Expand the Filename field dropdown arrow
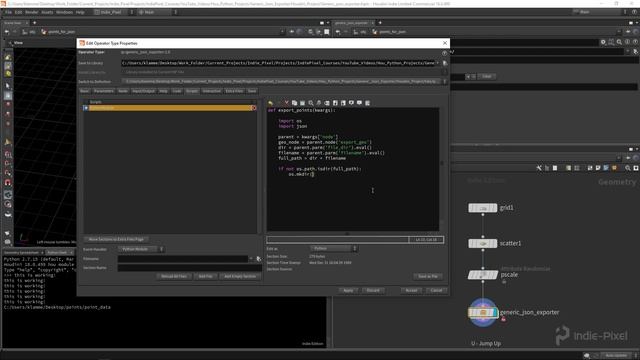 click(x=251, y=259)
